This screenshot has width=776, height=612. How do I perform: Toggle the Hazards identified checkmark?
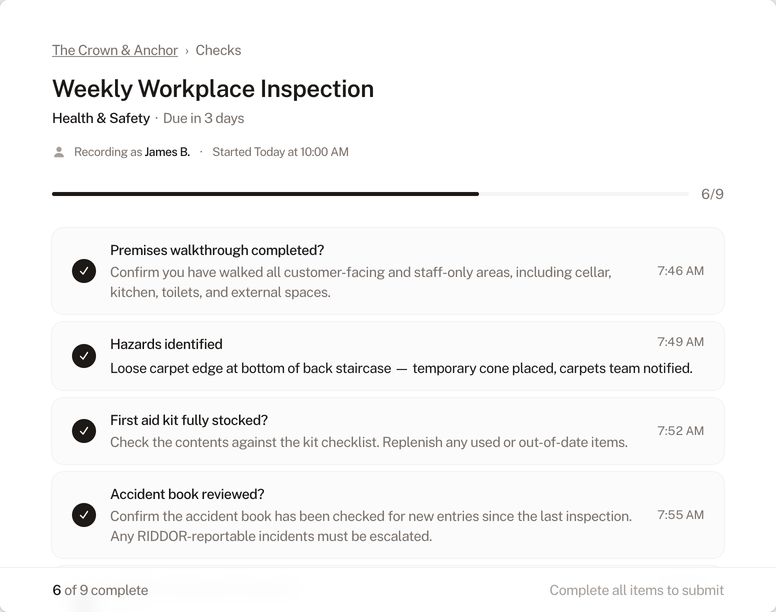(x=84, y=356)
